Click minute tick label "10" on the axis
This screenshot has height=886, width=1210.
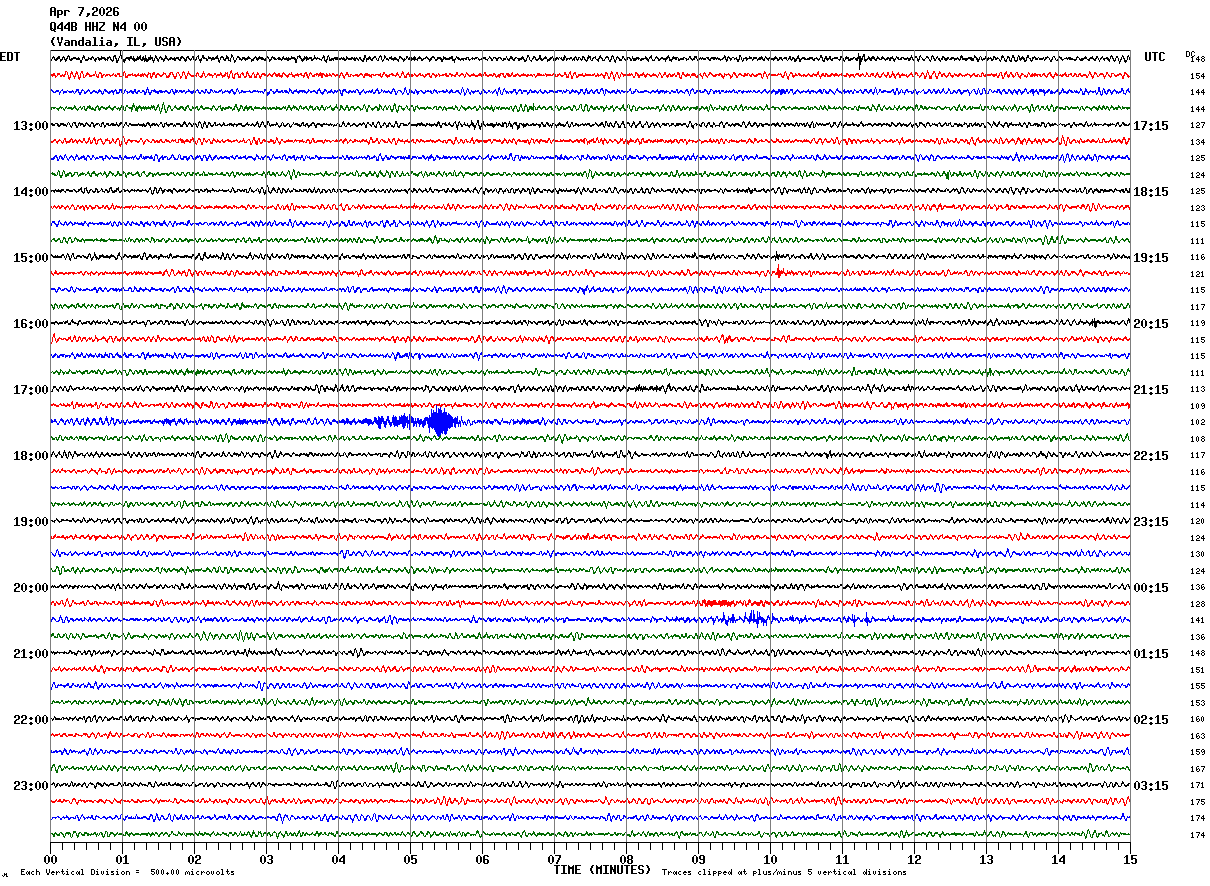click(770, 859)
